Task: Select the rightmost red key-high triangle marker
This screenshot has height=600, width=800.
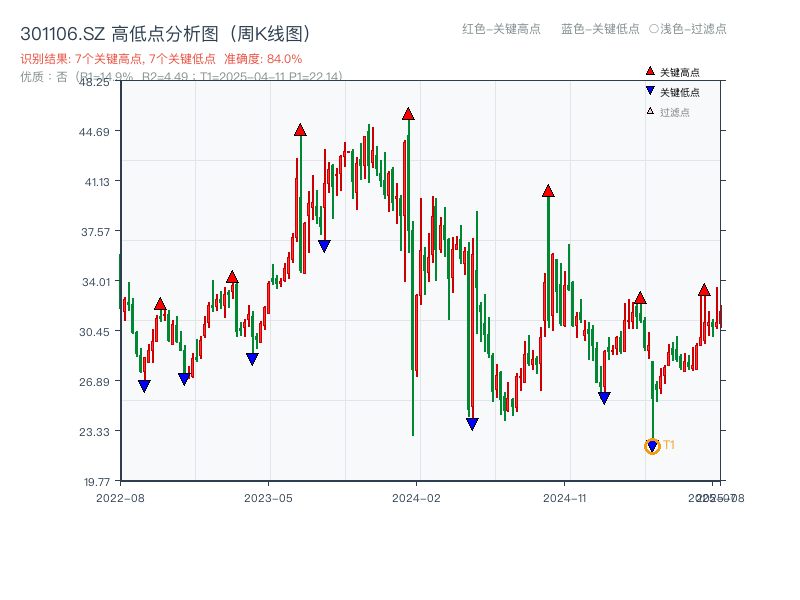Action: coord(705,290)
